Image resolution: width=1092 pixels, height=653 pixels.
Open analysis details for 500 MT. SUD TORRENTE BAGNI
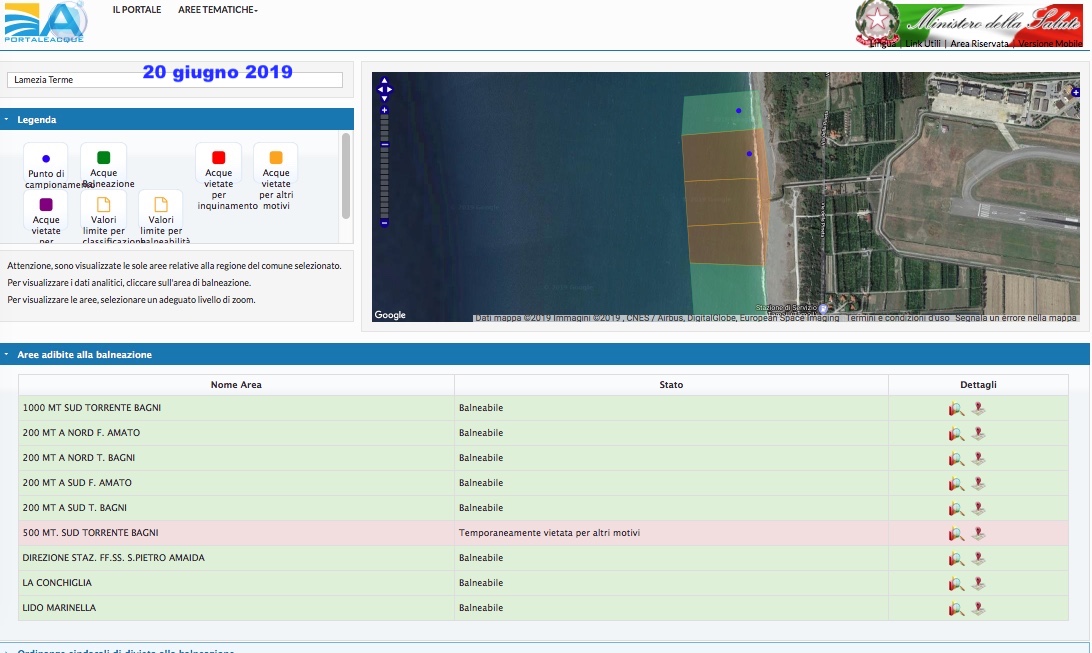click(x=956, y=534)
